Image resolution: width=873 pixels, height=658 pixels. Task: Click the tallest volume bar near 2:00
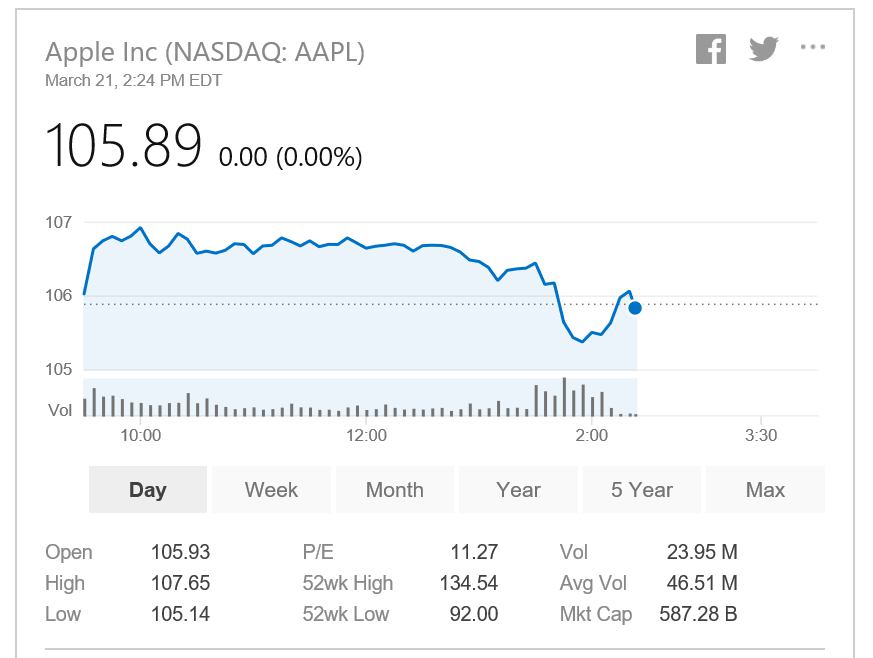564,397
